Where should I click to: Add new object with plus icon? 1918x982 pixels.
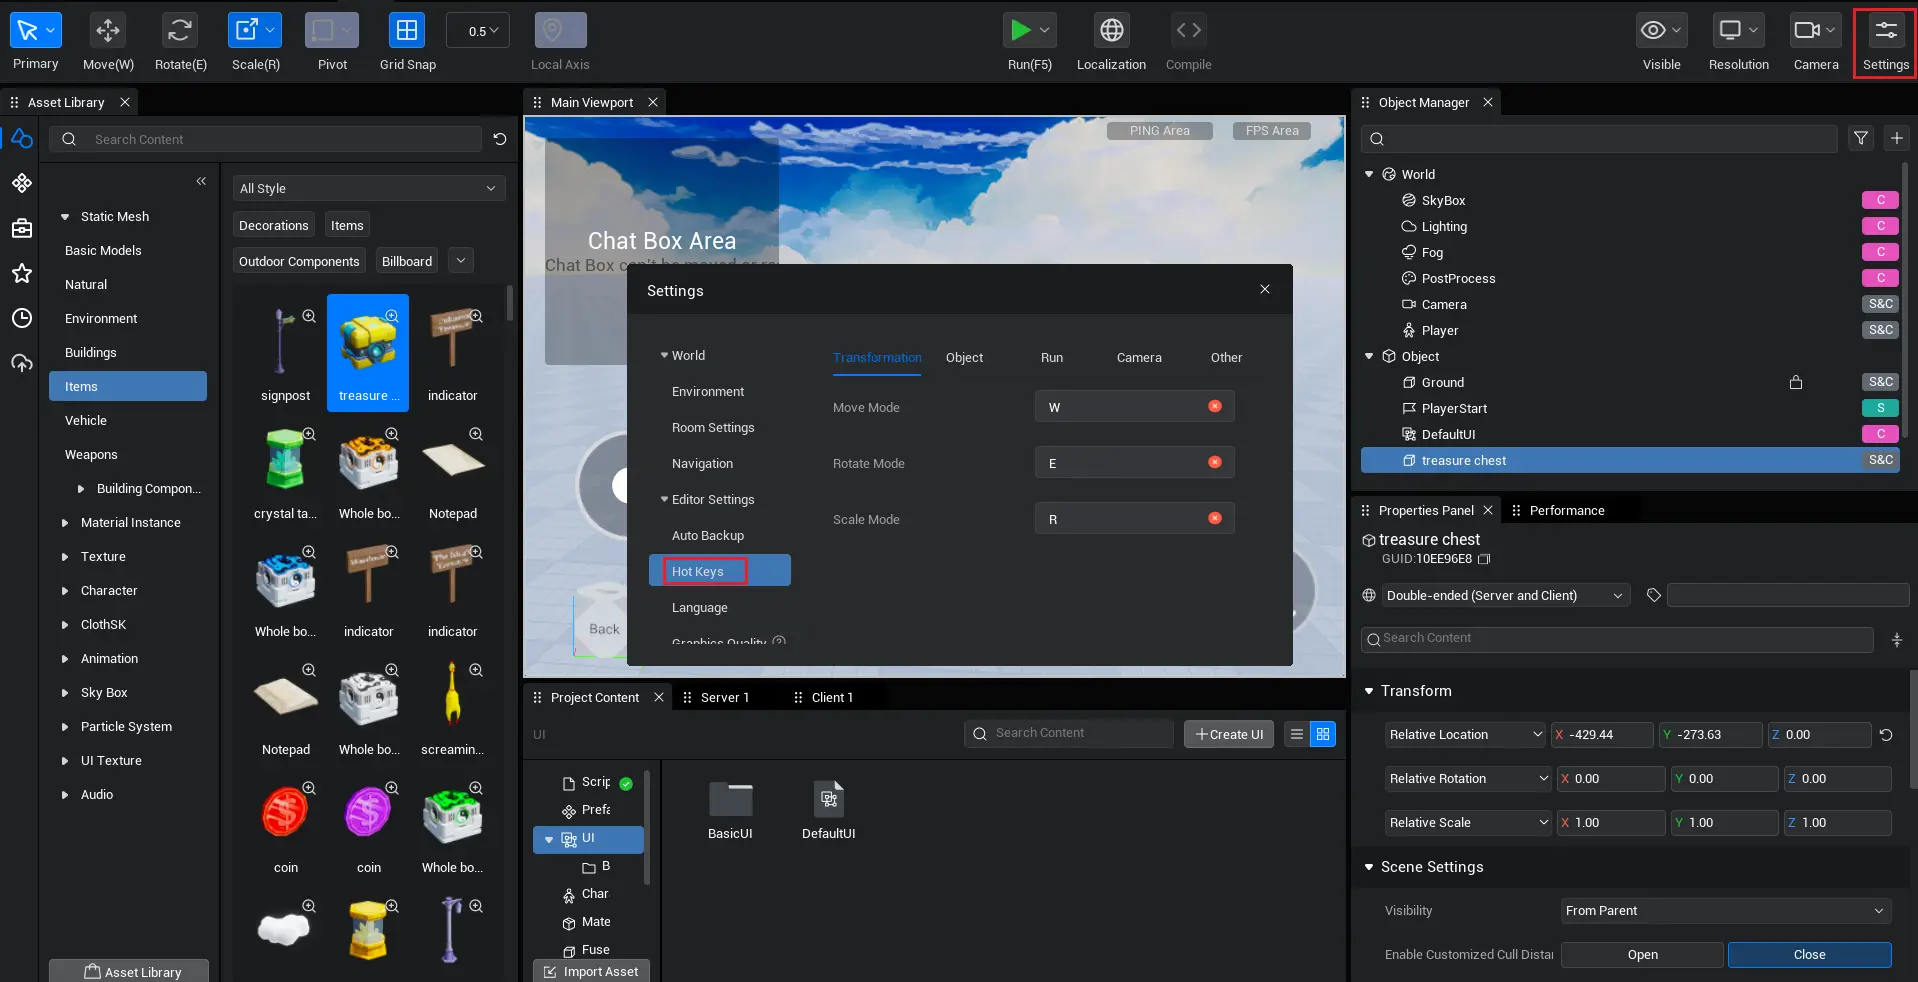(1896, 138)
